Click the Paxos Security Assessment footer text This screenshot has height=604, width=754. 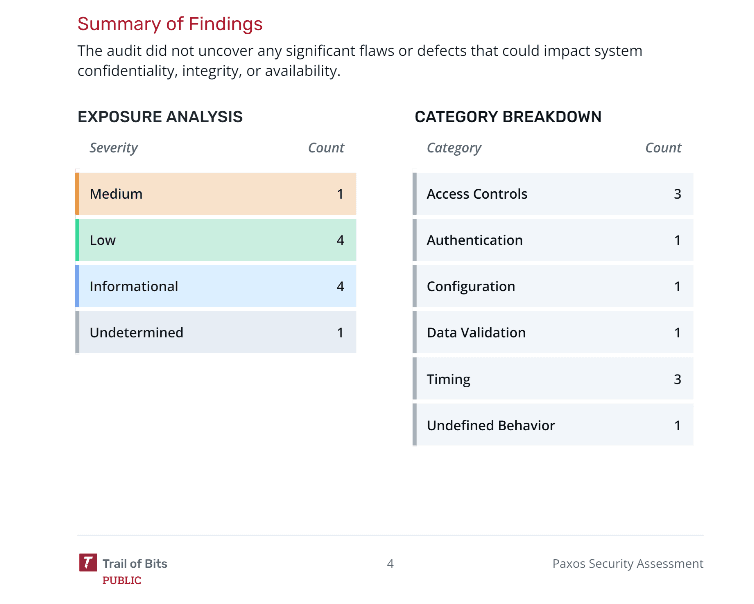[x=627, y=564]
